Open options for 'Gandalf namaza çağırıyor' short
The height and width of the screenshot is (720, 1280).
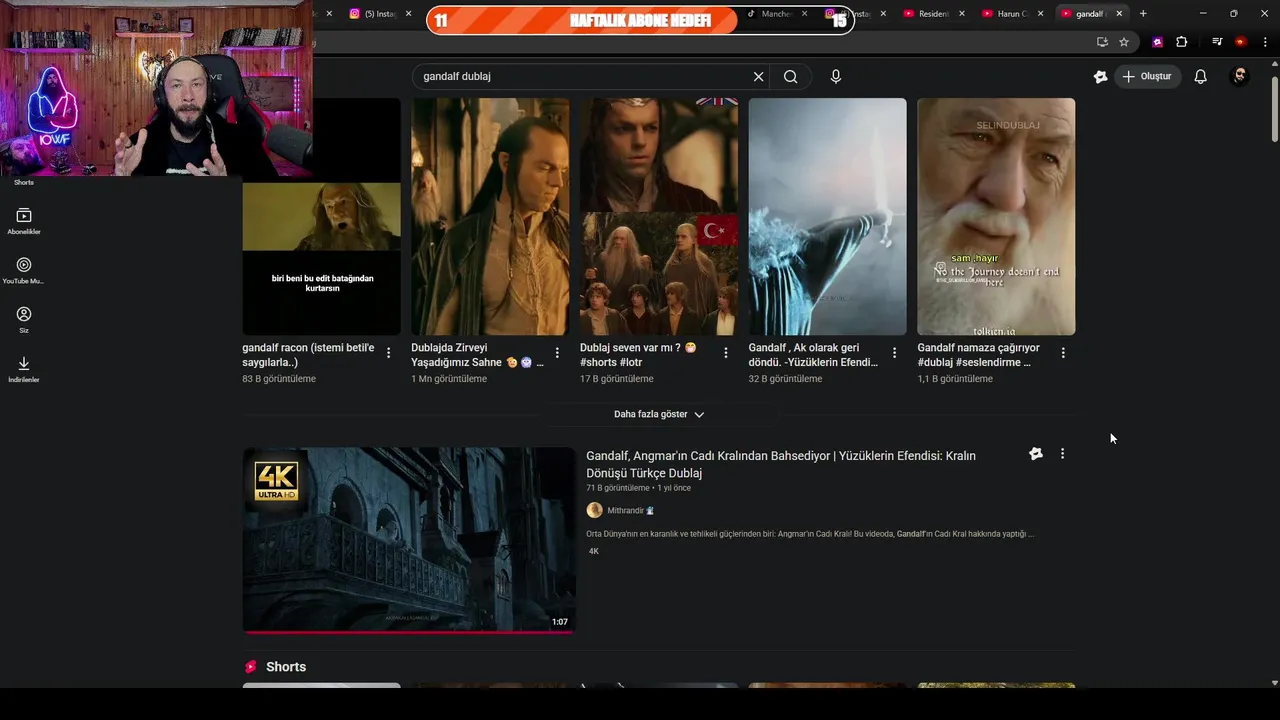1063,353
